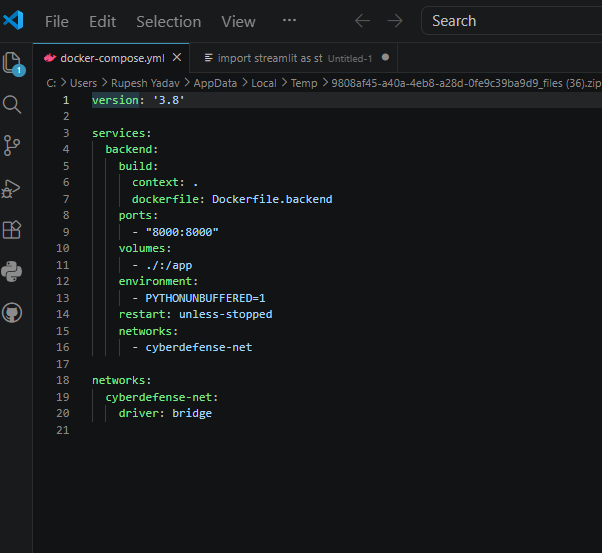Click the 'restart:' key on line 14

click(145, 315)
